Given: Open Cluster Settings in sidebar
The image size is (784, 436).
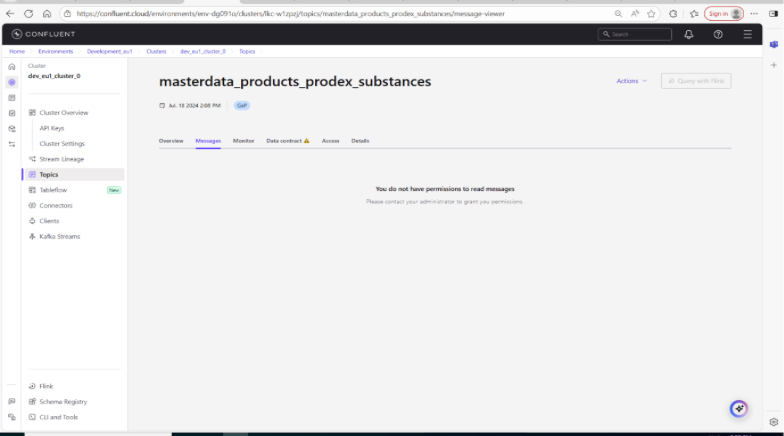Looking at the screenshot, I should point(62,144).
